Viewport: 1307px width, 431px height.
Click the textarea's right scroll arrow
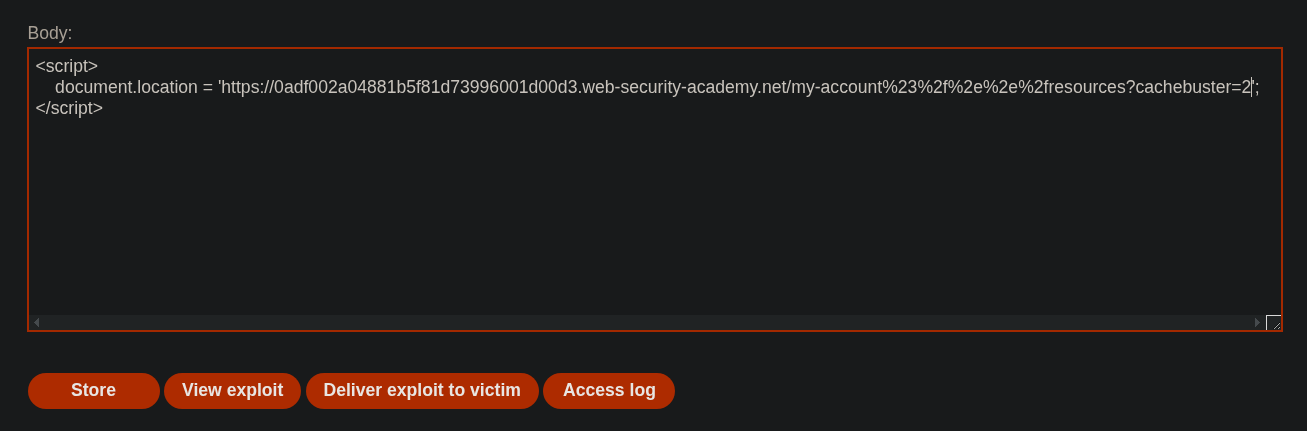1258,323
